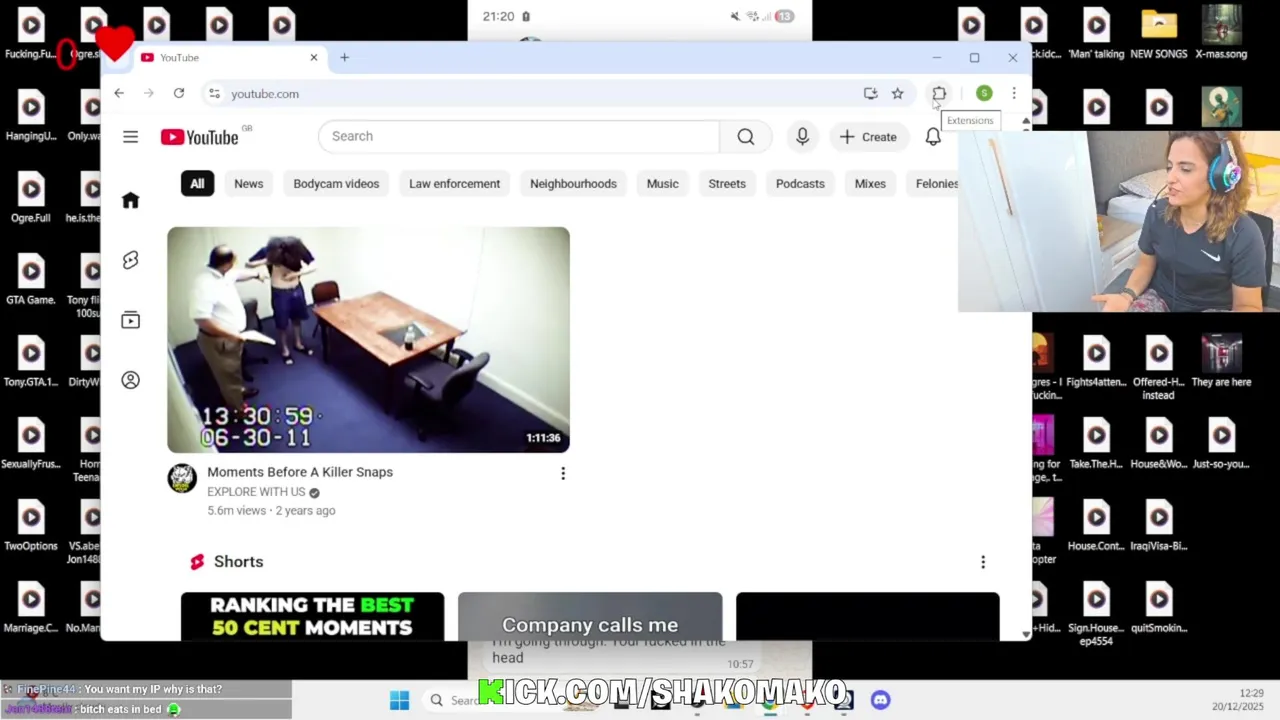Open the They are here desktop file
The height and width of the screenshot is (720, 1280).
[x=1221, y=362]
